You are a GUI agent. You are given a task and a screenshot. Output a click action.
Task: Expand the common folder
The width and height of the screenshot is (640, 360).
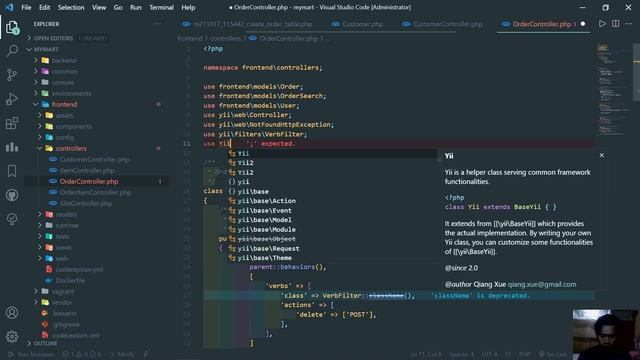click(x=64, y=71)
